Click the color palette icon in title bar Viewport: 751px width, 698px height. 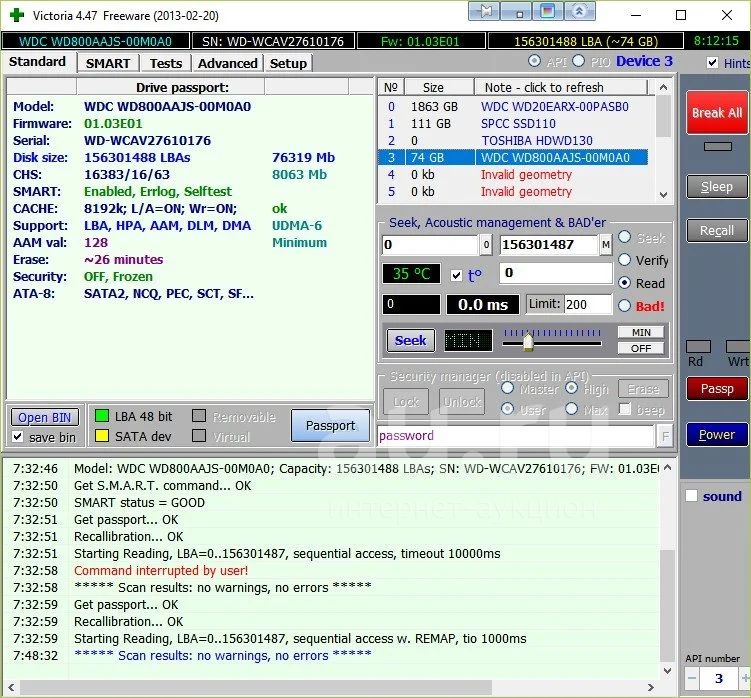pos(547,12)
